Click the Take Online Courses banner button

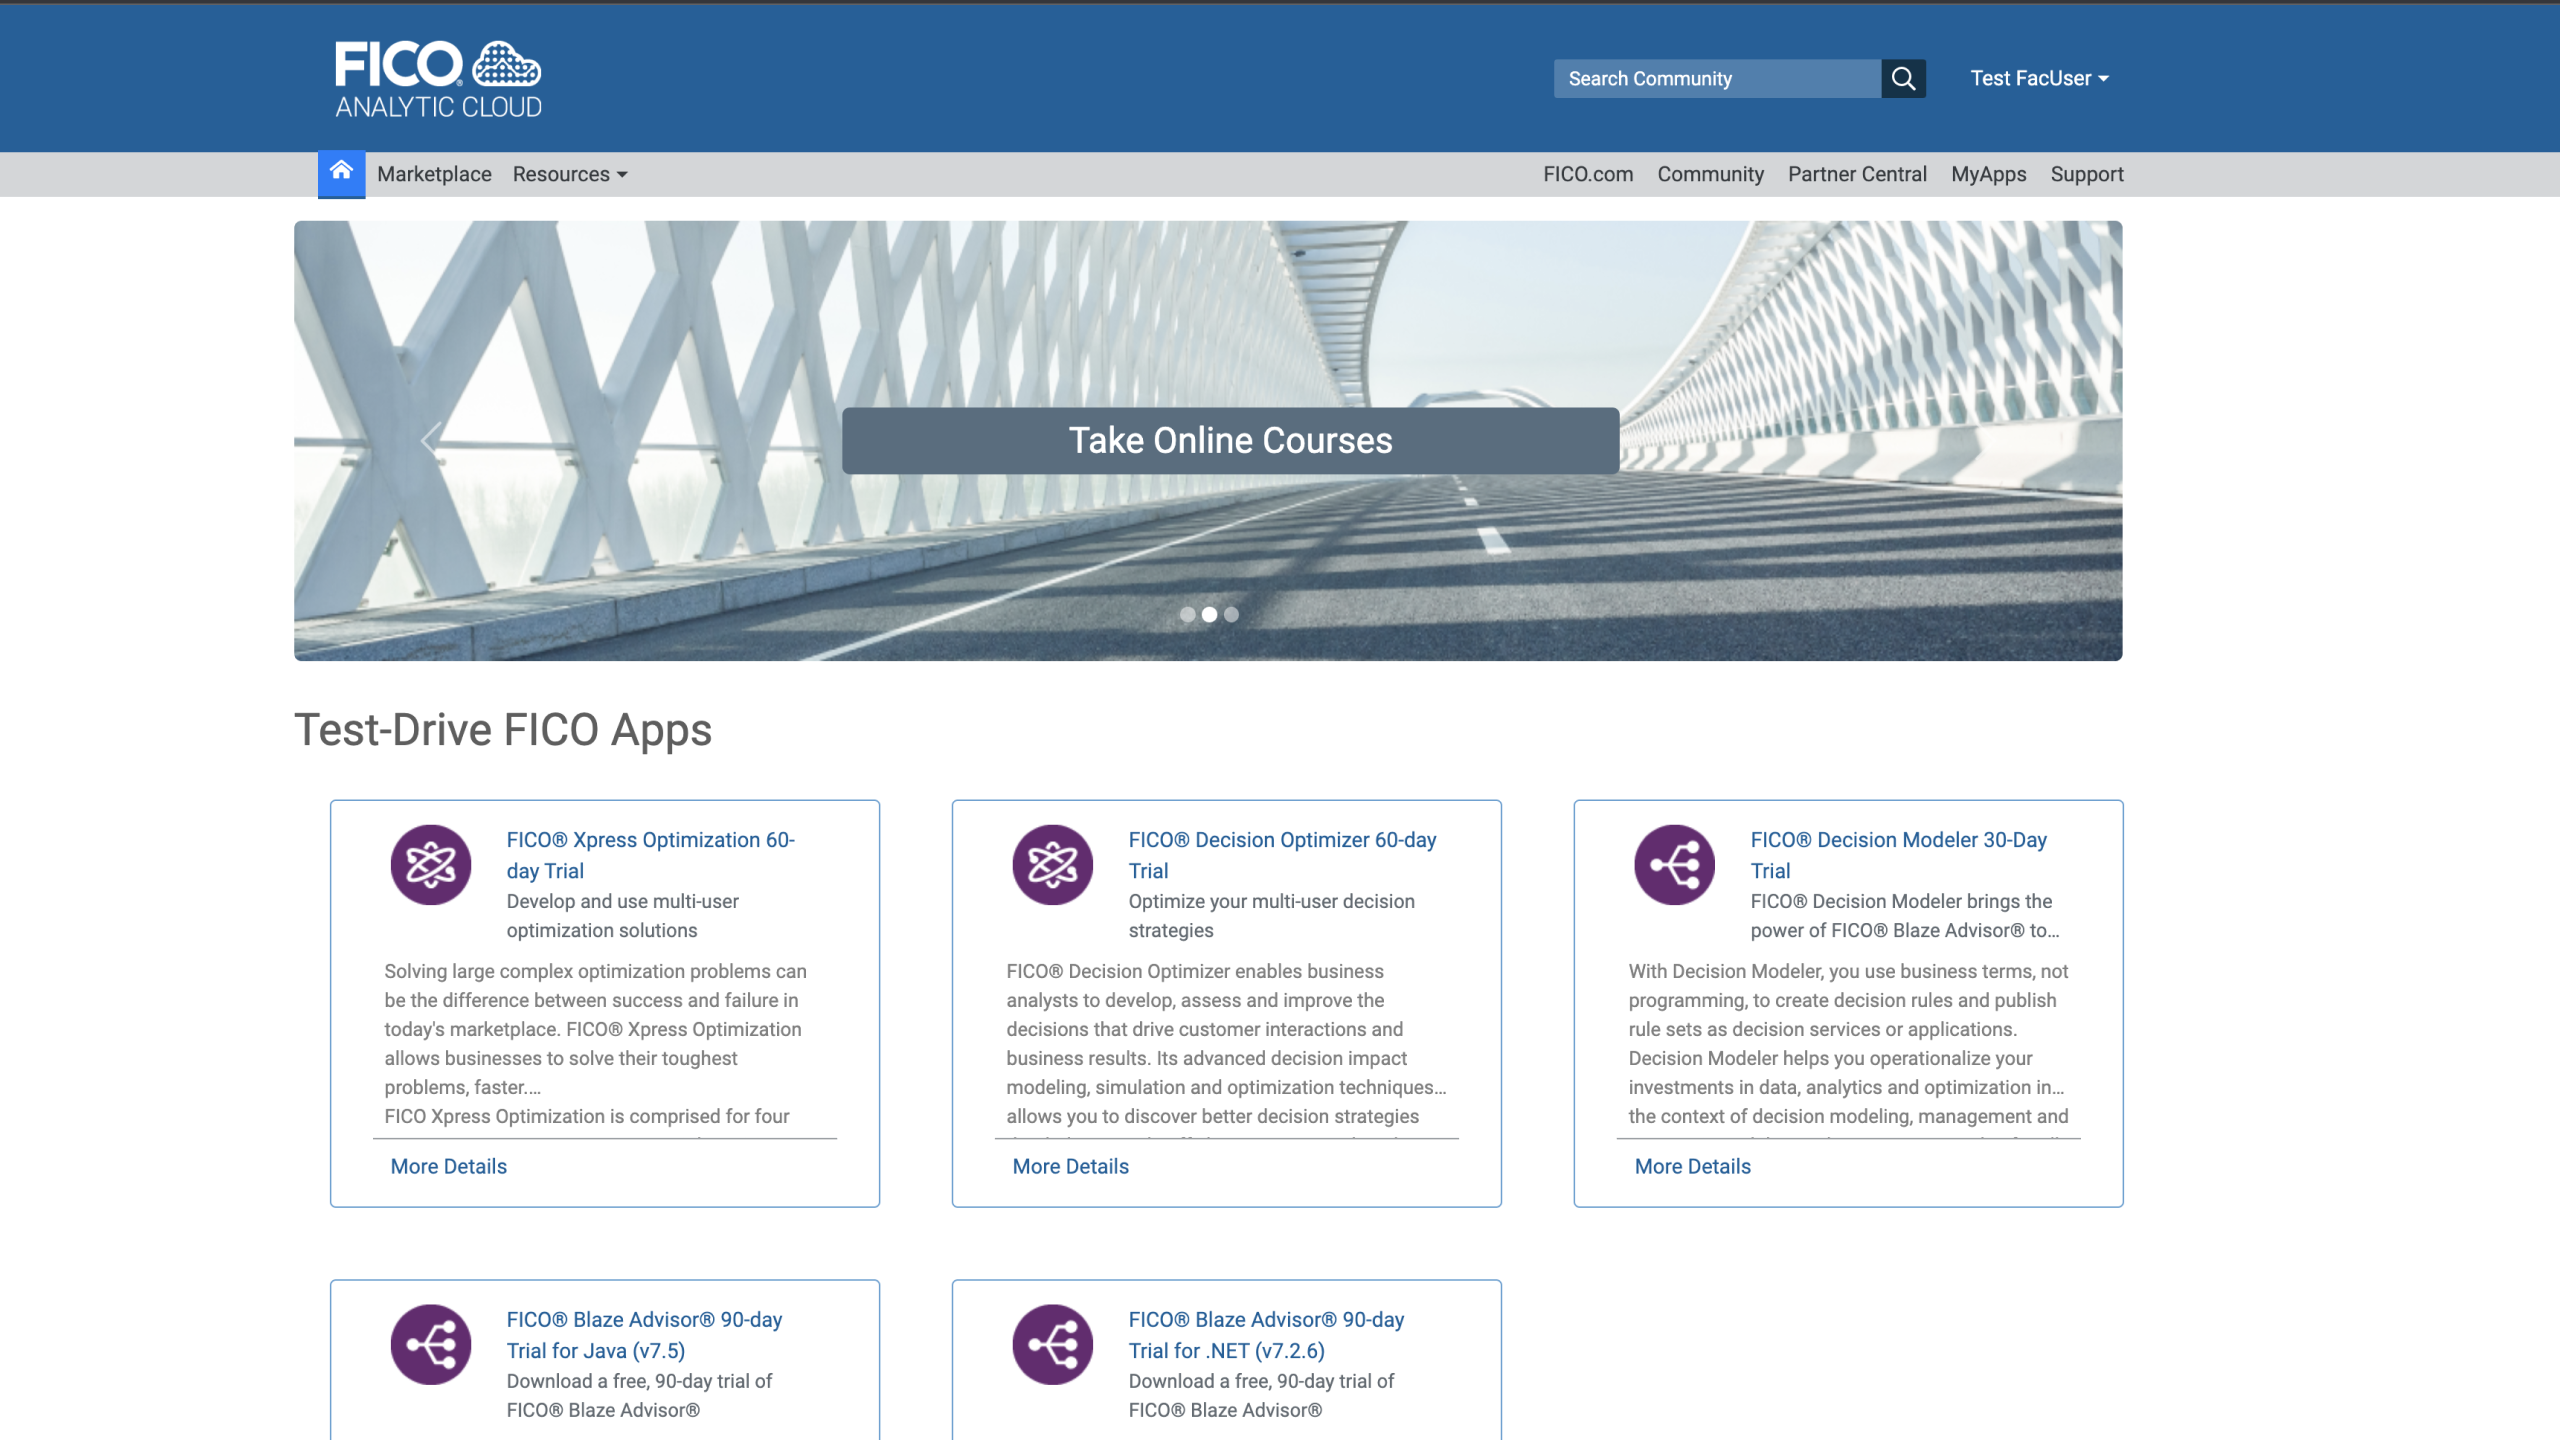point(1230,440)
